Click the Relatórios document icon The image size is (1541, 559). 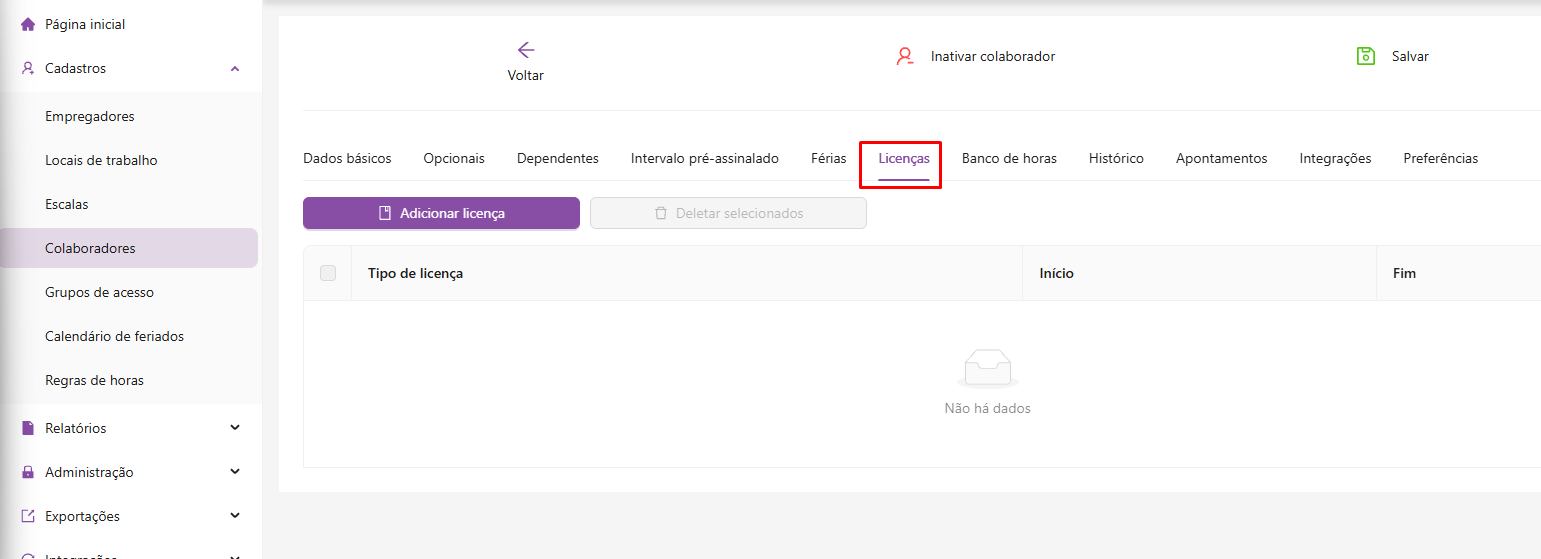point(28,428)
